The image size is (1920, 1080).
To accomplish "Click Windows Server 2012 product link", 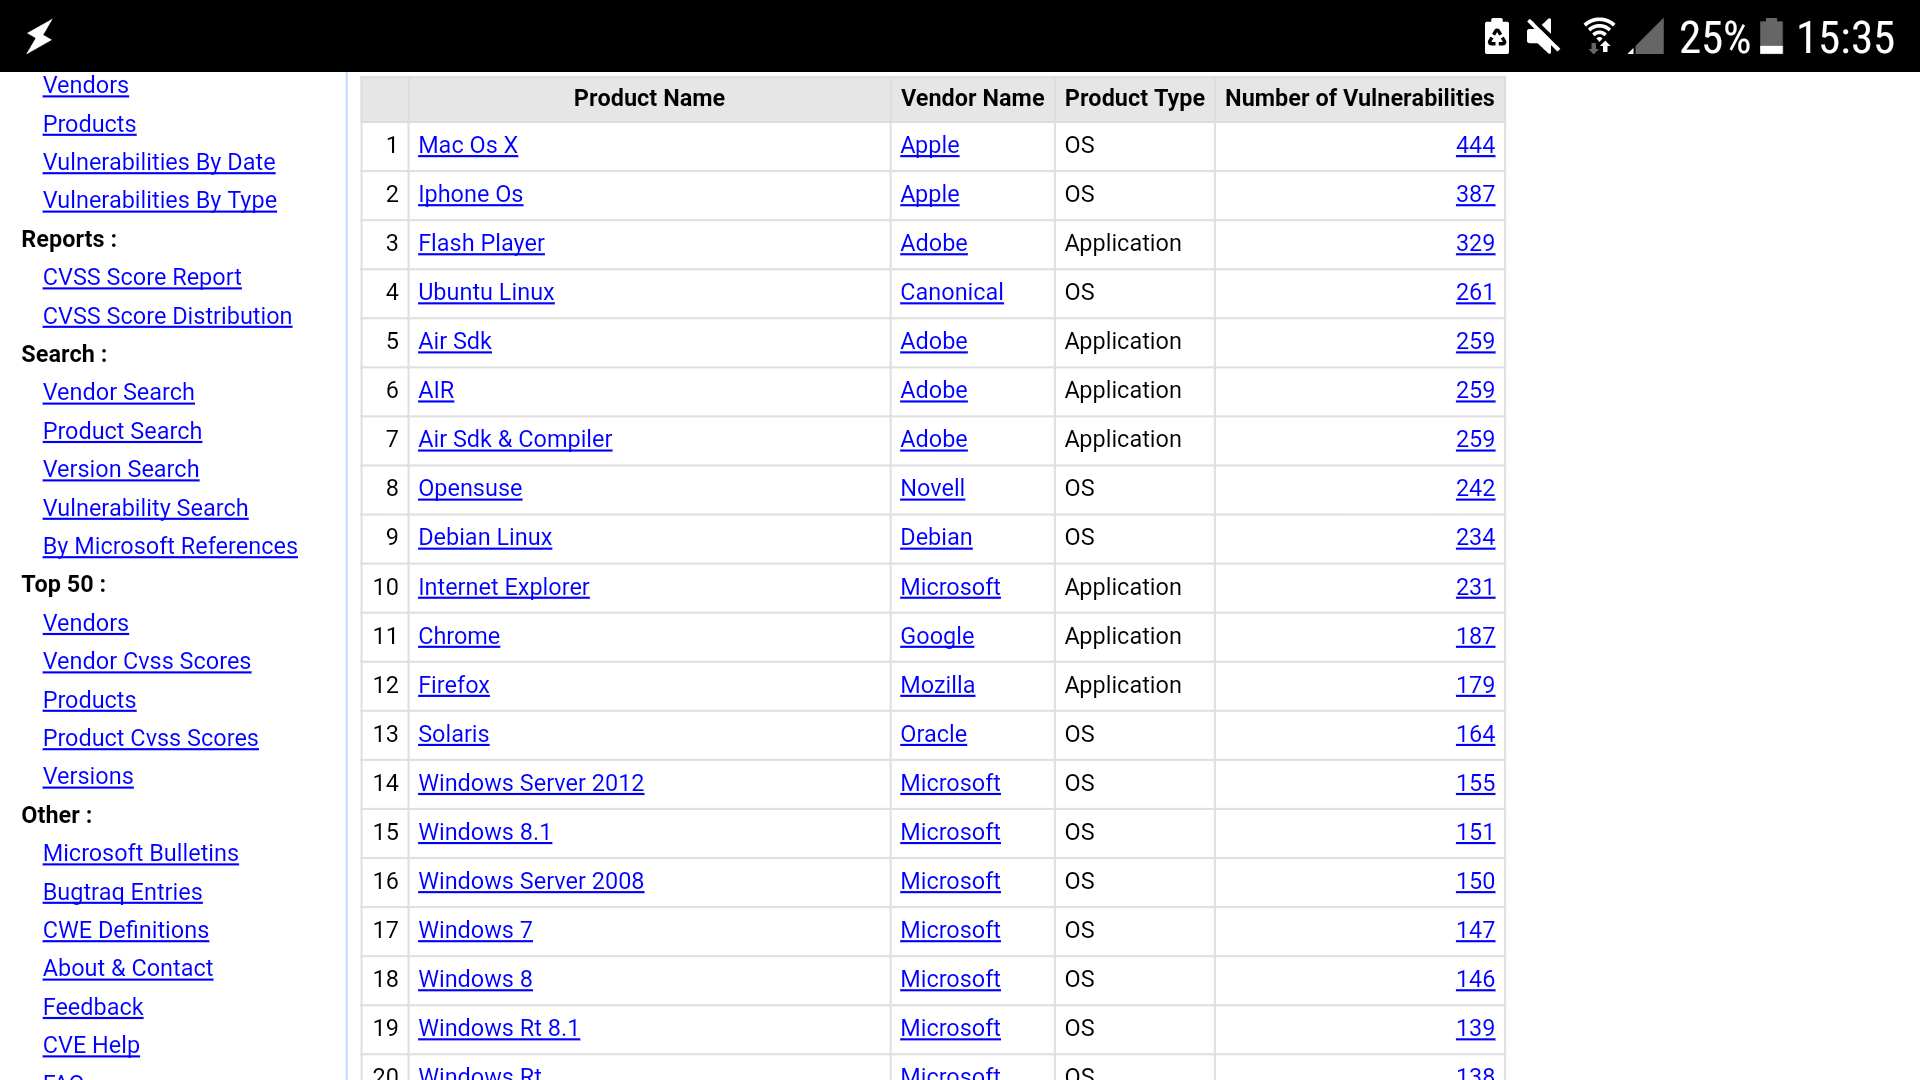I will (x=530, y=783).
